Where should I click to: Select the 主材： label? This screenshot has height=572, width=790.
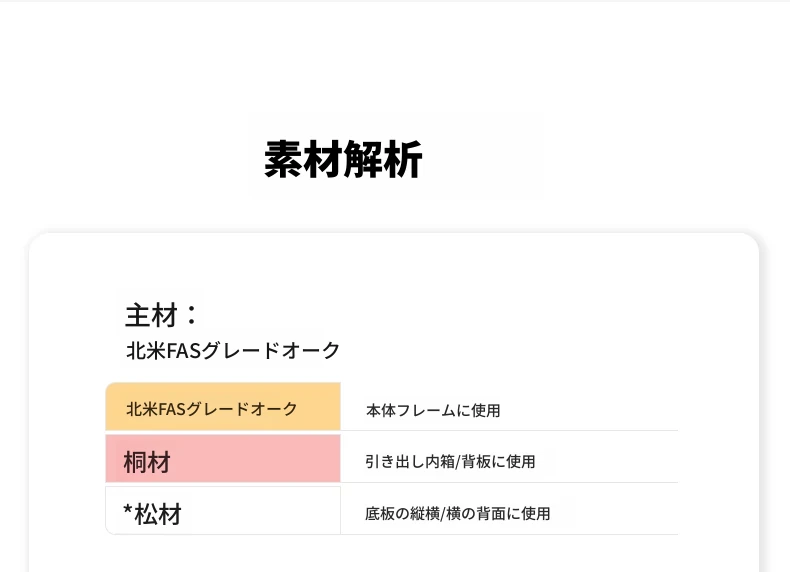pos(162,315)
